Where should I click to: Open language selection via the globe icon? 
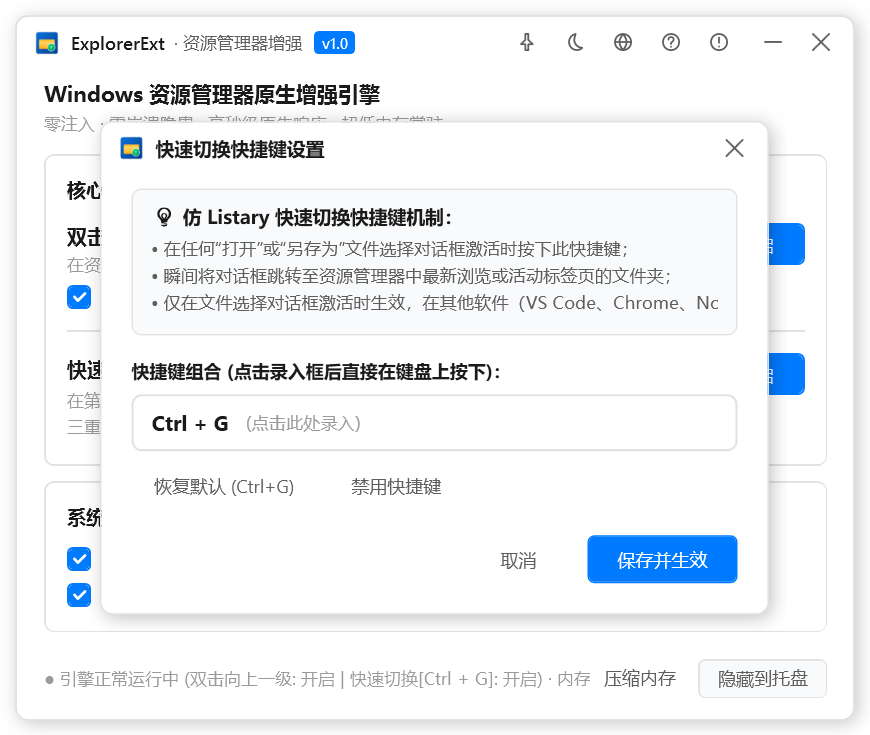(623, 43)
